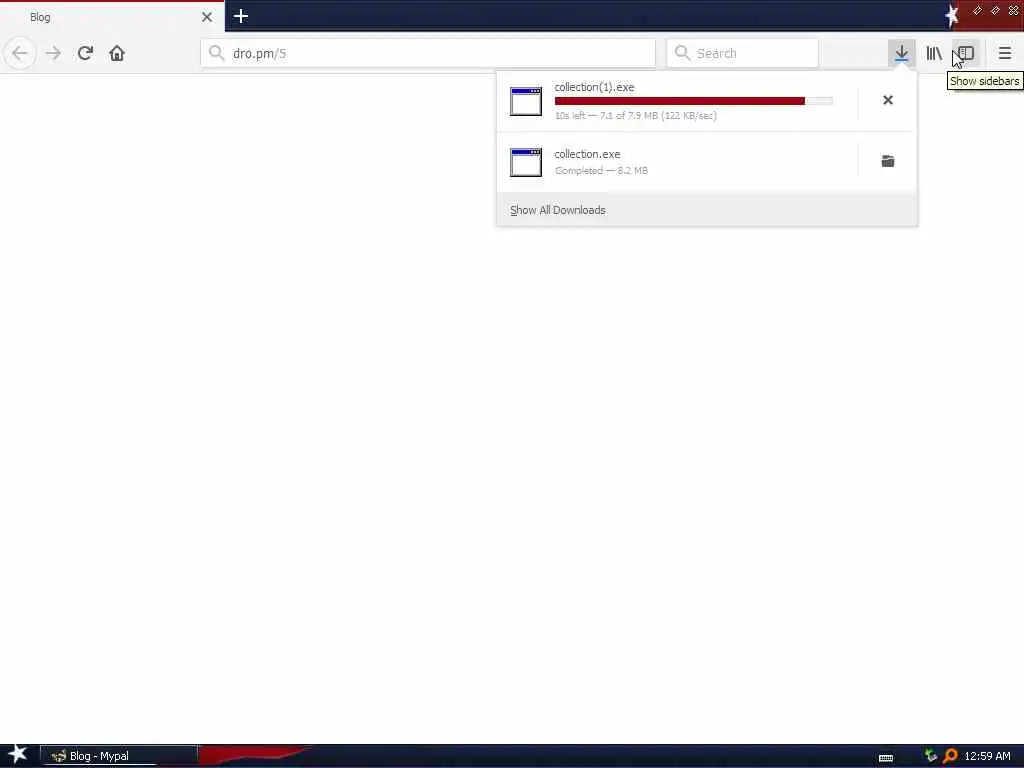Open a new tab with plus button
Image resolution: width=1024 pixels, height=768 pixels.
pyautogui.click(x=240, y=16)
